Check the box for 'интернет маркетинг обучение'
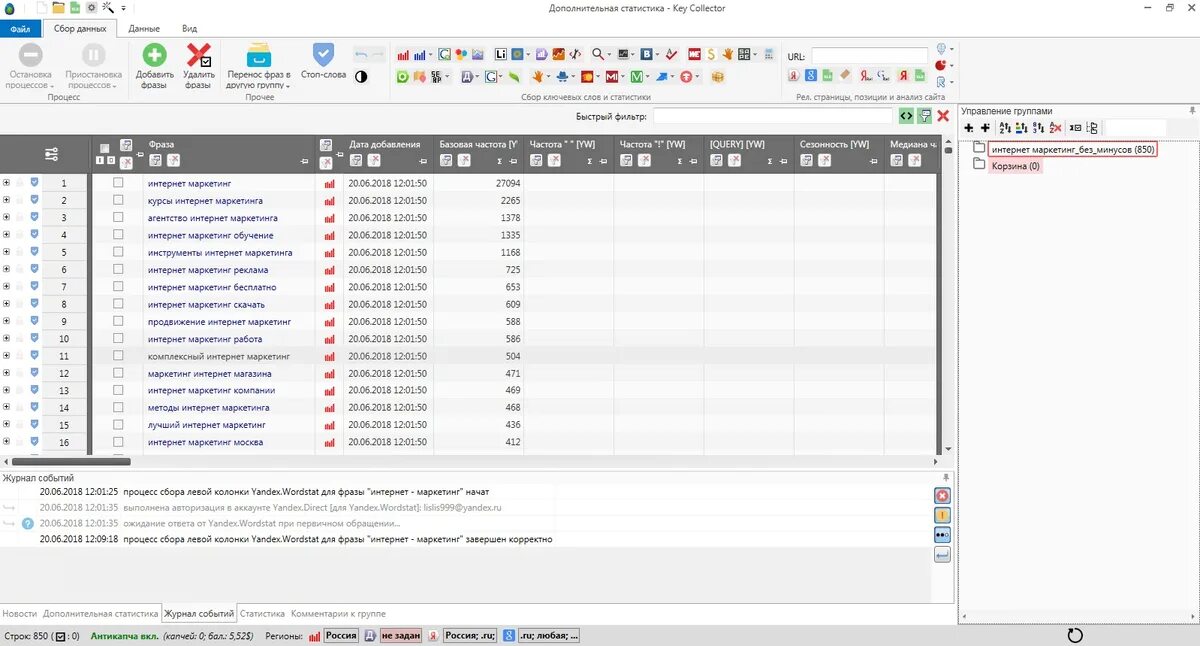The image size is (1200, 646). [118, 235]
